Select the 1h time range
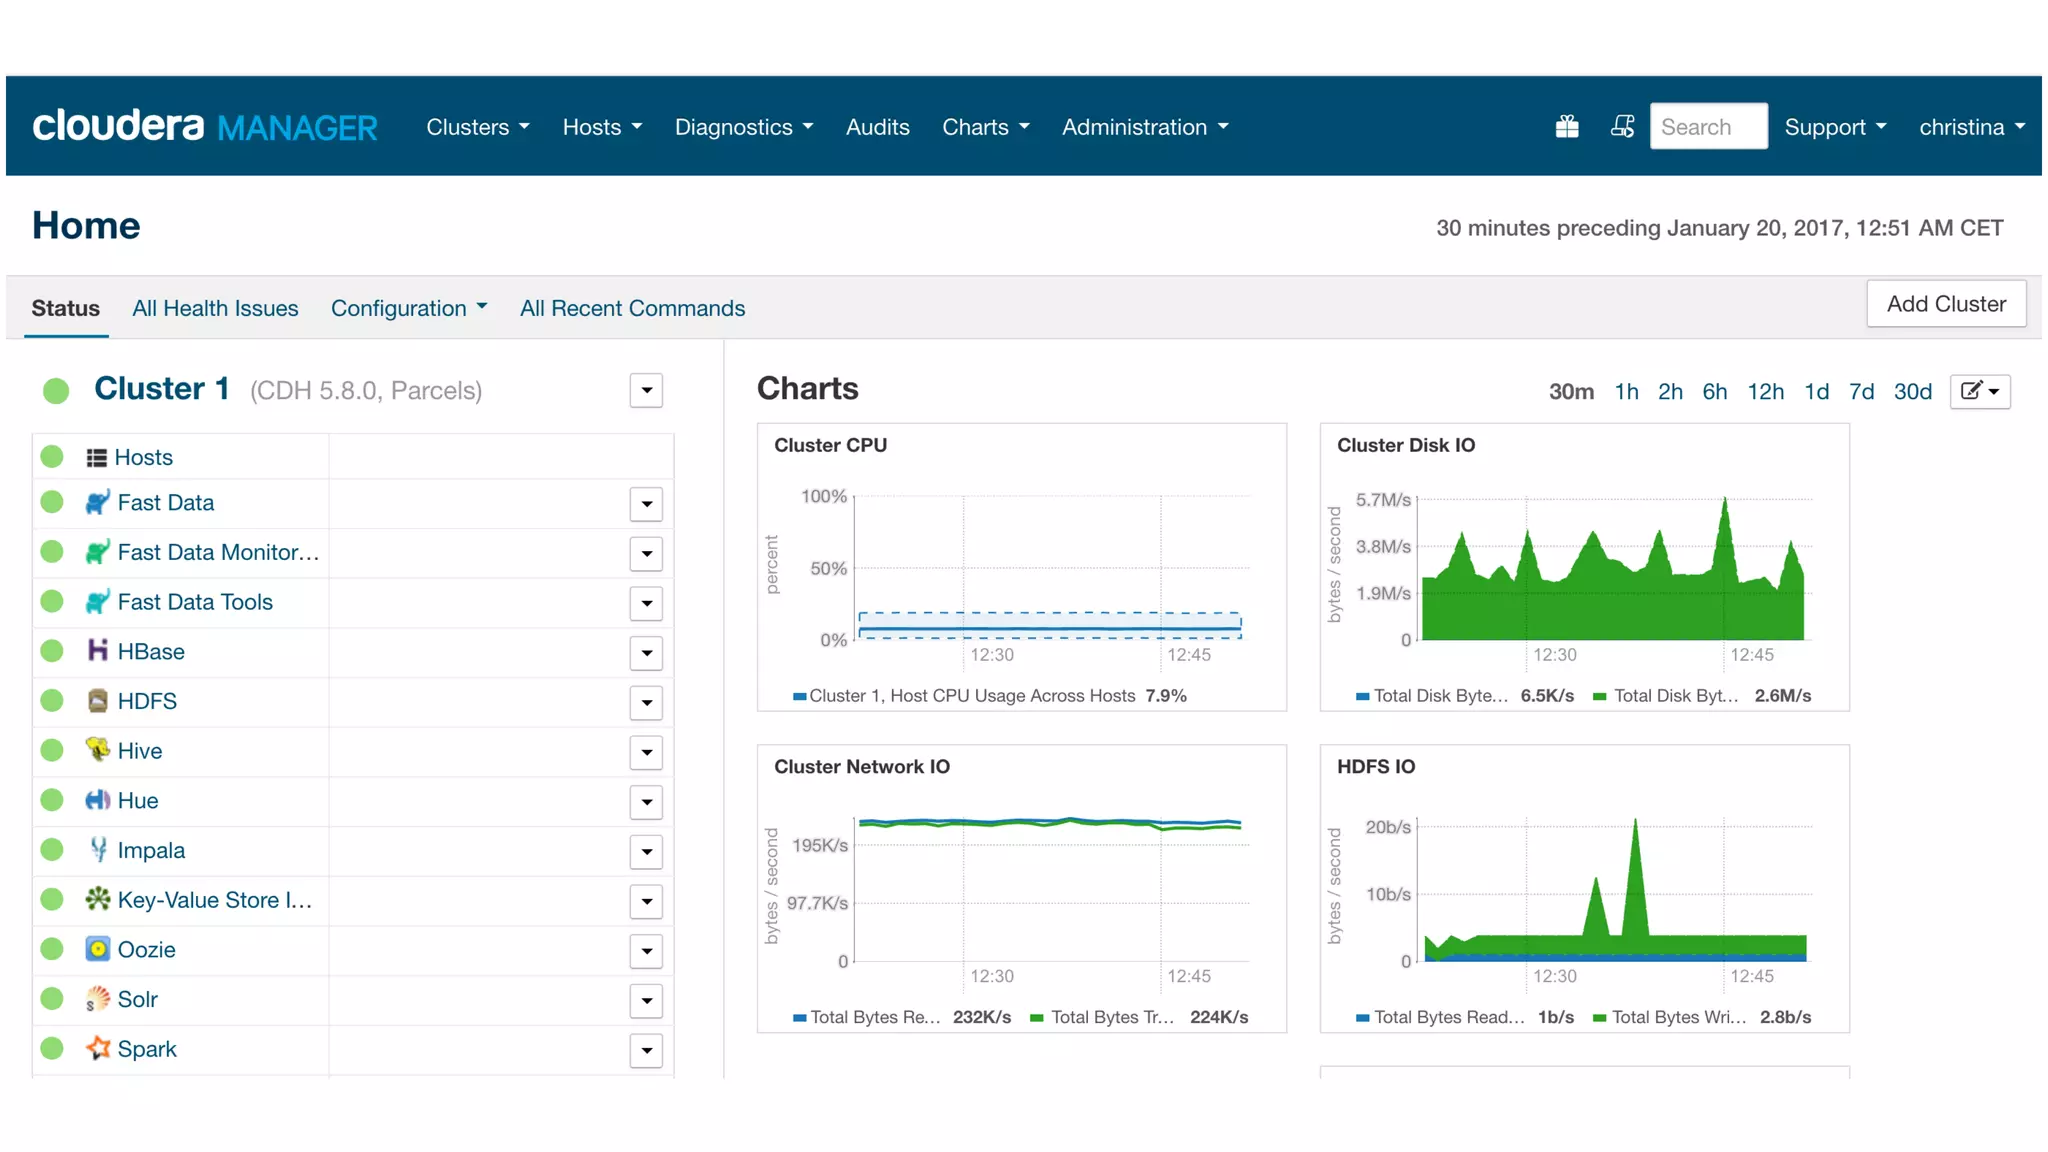This screenshot has height=1152, width=2048. (x=1626, y=392)
